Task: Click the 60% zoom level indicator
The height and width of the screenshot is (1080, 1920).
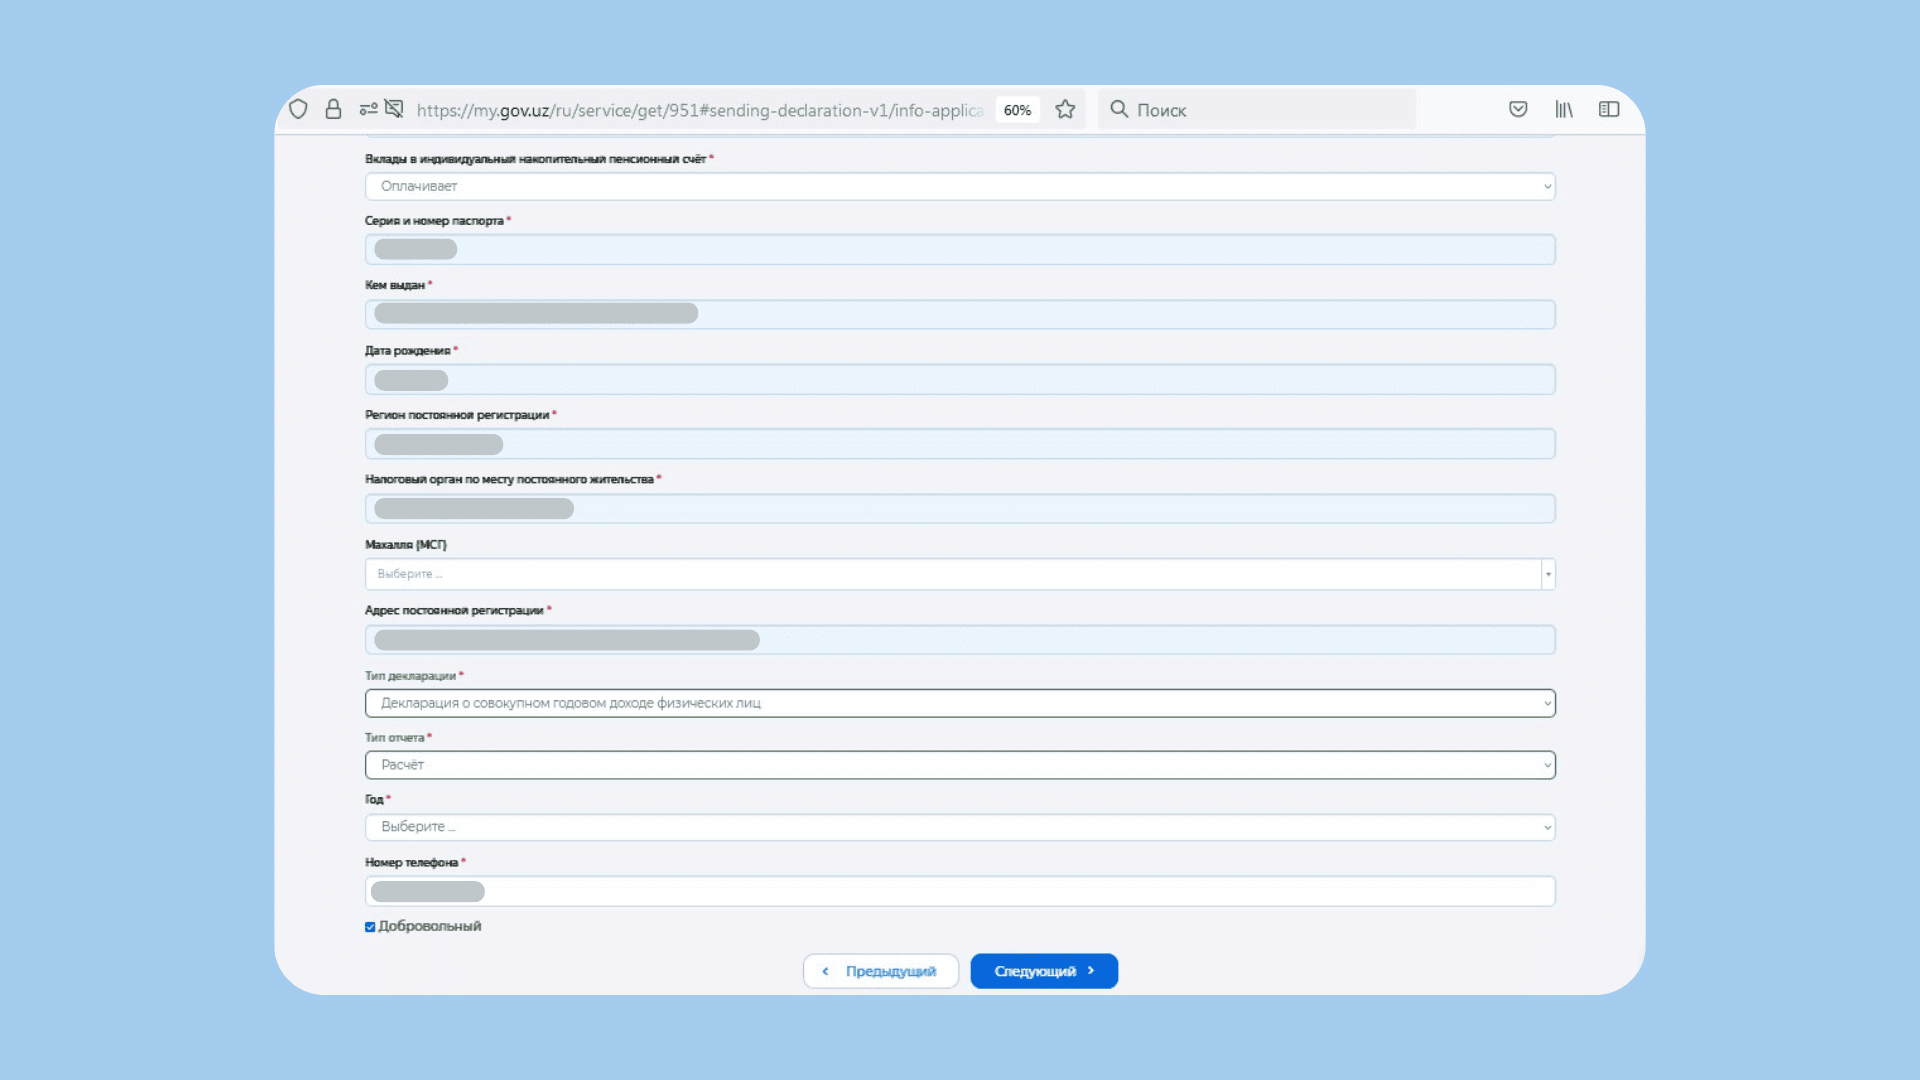Action: pyautogui.click(x=1017, y=110)
